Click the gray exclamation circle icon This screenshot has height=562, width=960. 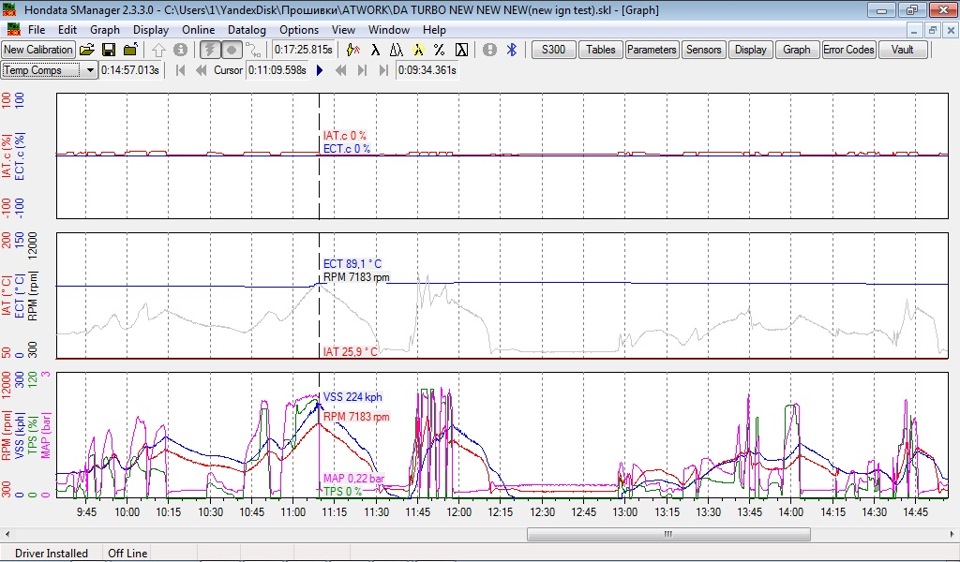point(490,50)
